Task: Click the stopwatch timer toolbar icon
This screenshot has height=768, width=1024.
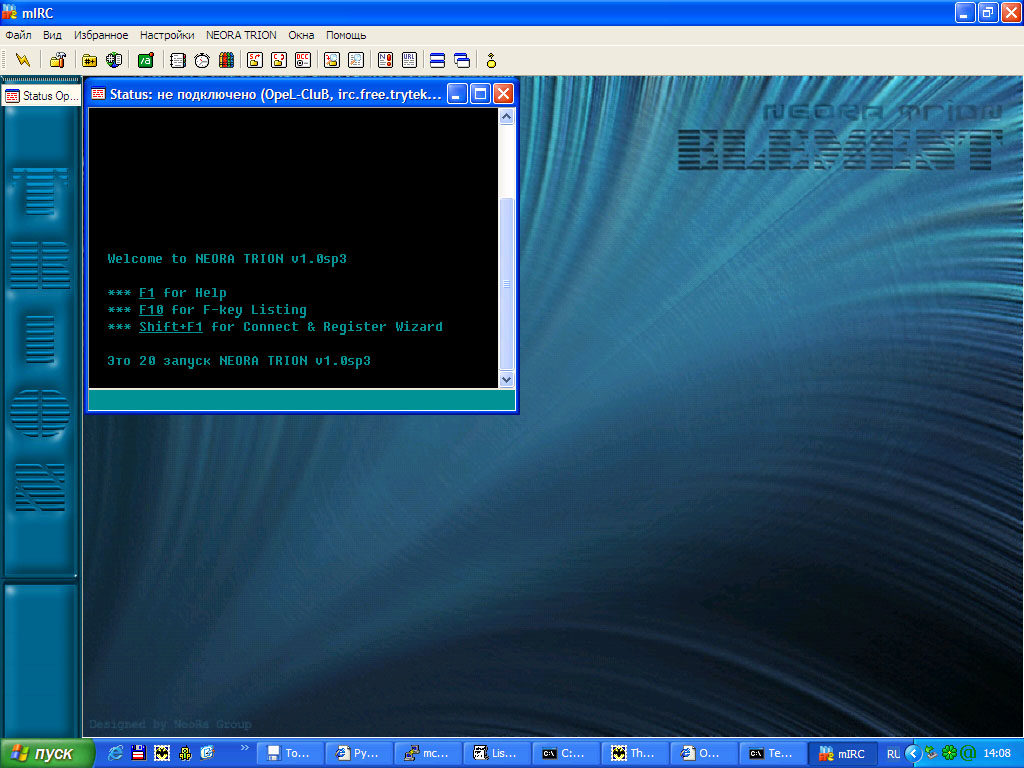Action: click(x=202, y=61)
